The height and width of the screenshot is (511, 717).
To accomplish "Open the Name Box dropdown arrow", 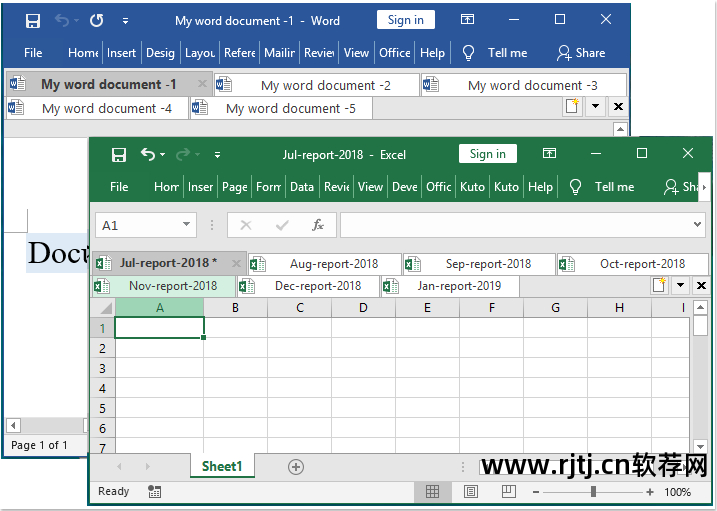I will coord(187,224).
